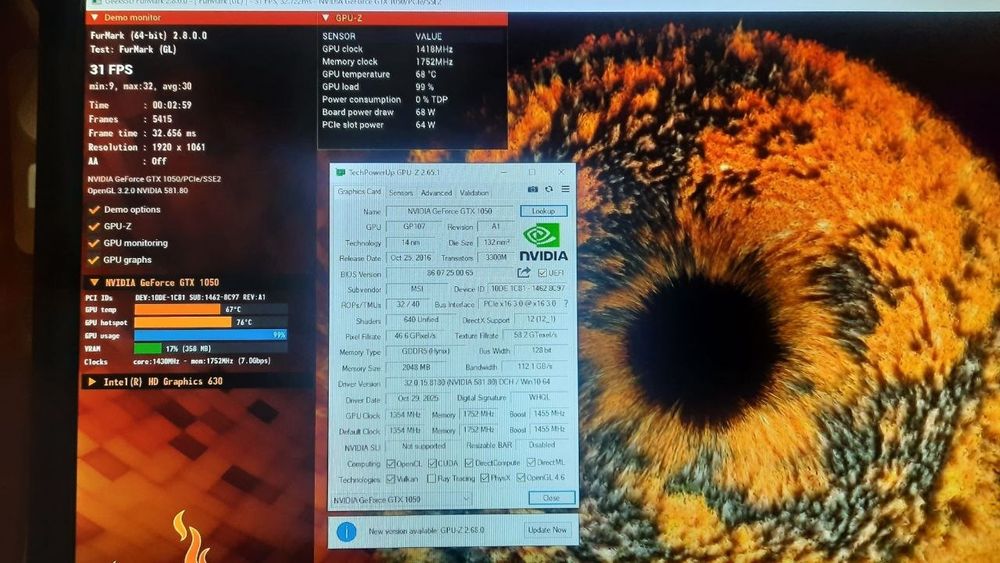Click the Memory Size field 2048 MB
Screen dimensions: 1000x563
416,367
